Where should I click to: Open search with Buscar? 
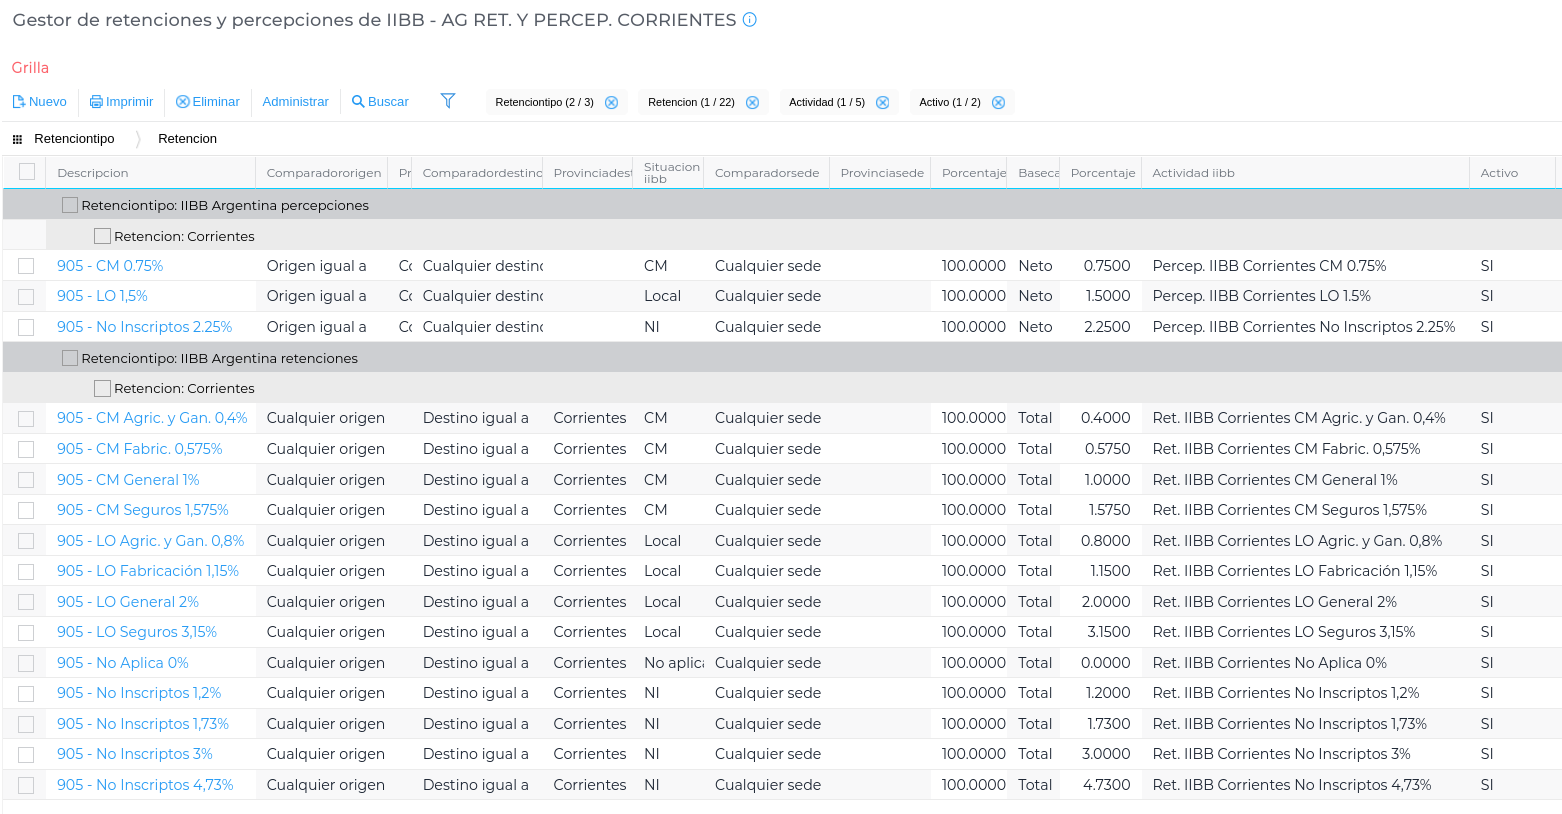pyautogui.click(x=380, y=102)
